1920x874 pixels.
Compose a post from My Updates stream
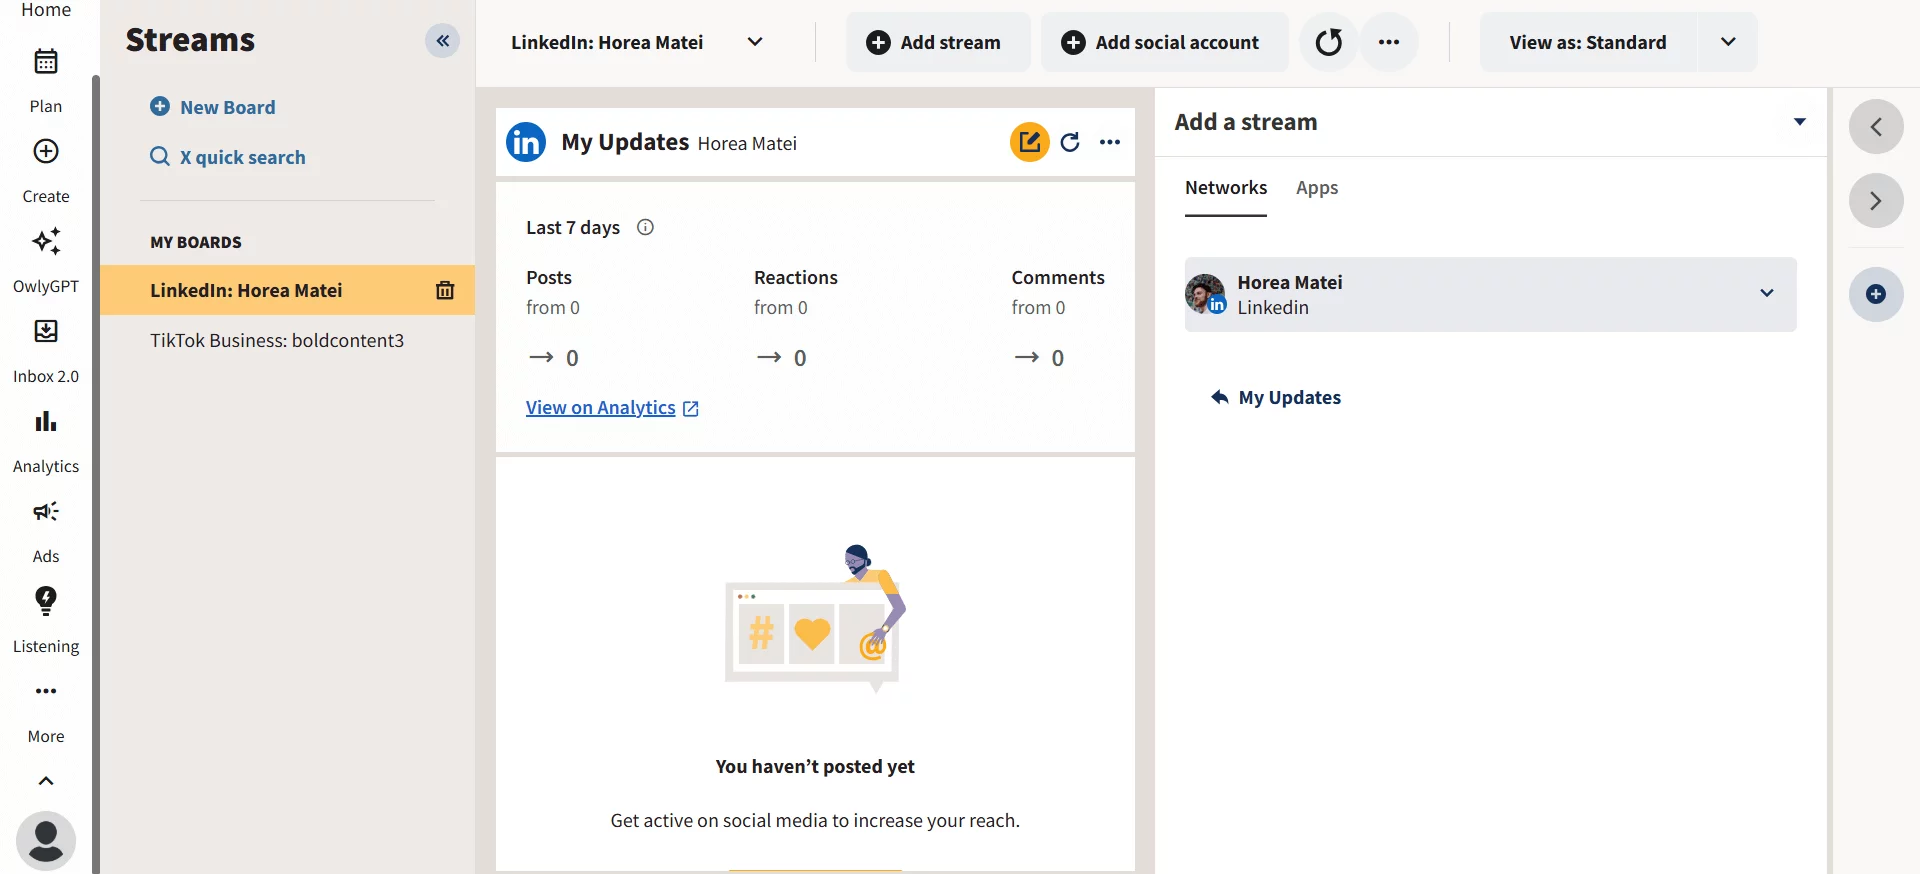pos(1029,142)
